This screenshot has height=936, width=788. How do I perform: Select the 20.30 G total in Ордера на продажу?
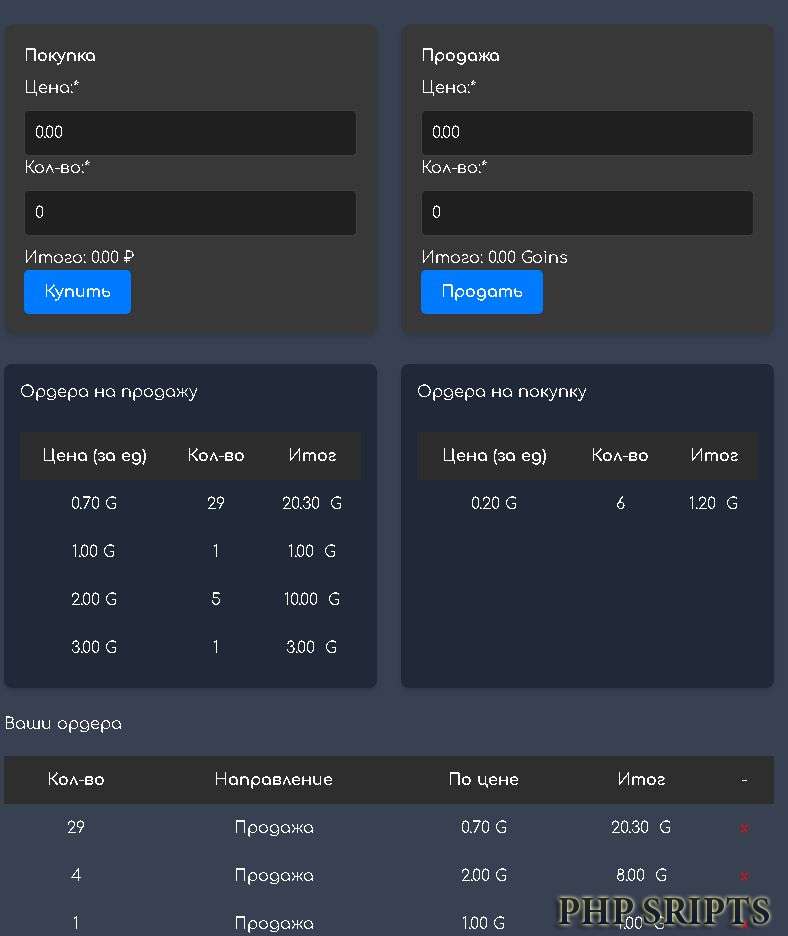(312, 503)
